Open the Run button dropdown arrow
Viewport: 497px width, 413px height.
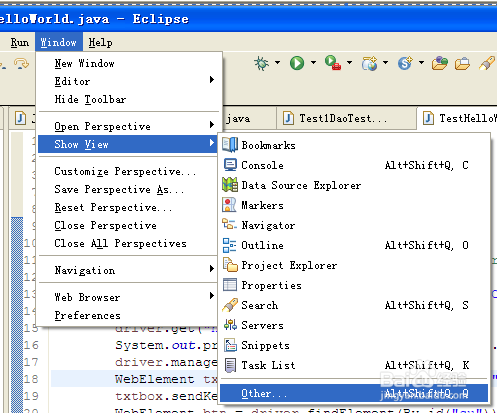[x=313, y=62]
